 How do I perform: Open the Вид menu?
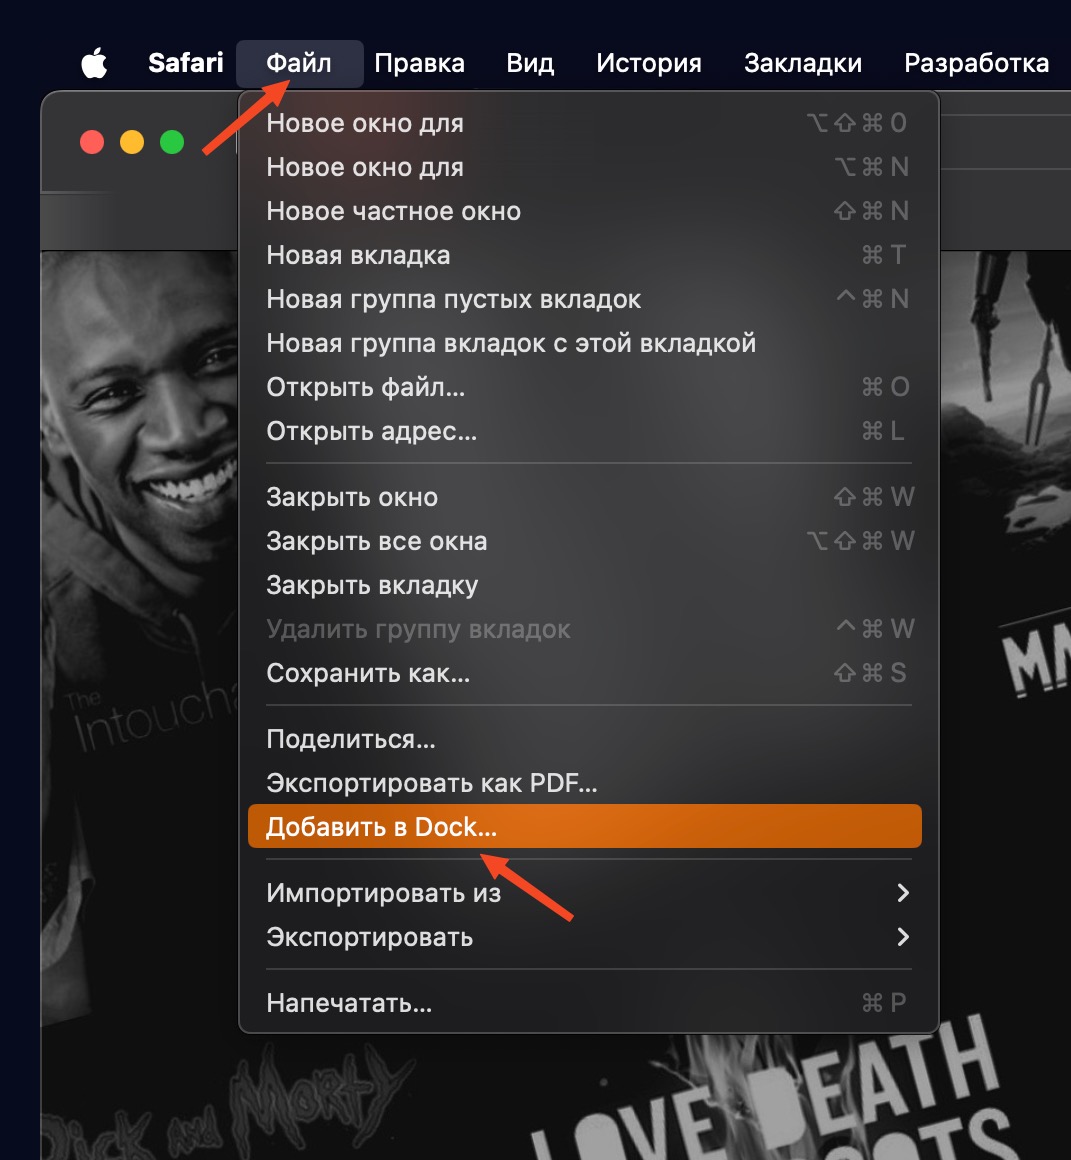tap(530, 63)
